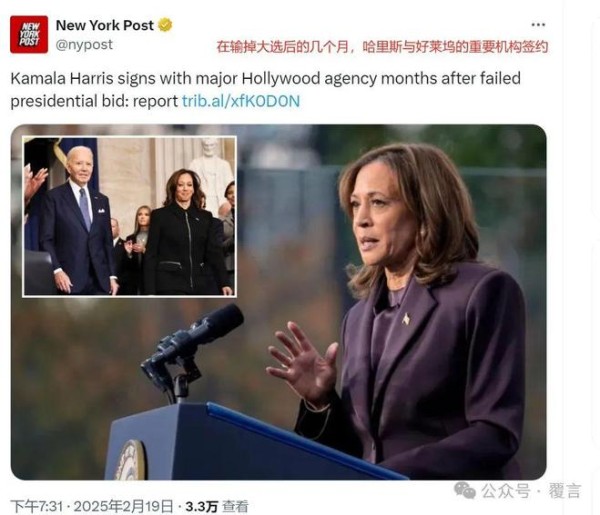Open the New York Post profile avatar
The height and width of the screenshot is (515, 600).
point(29,34)
